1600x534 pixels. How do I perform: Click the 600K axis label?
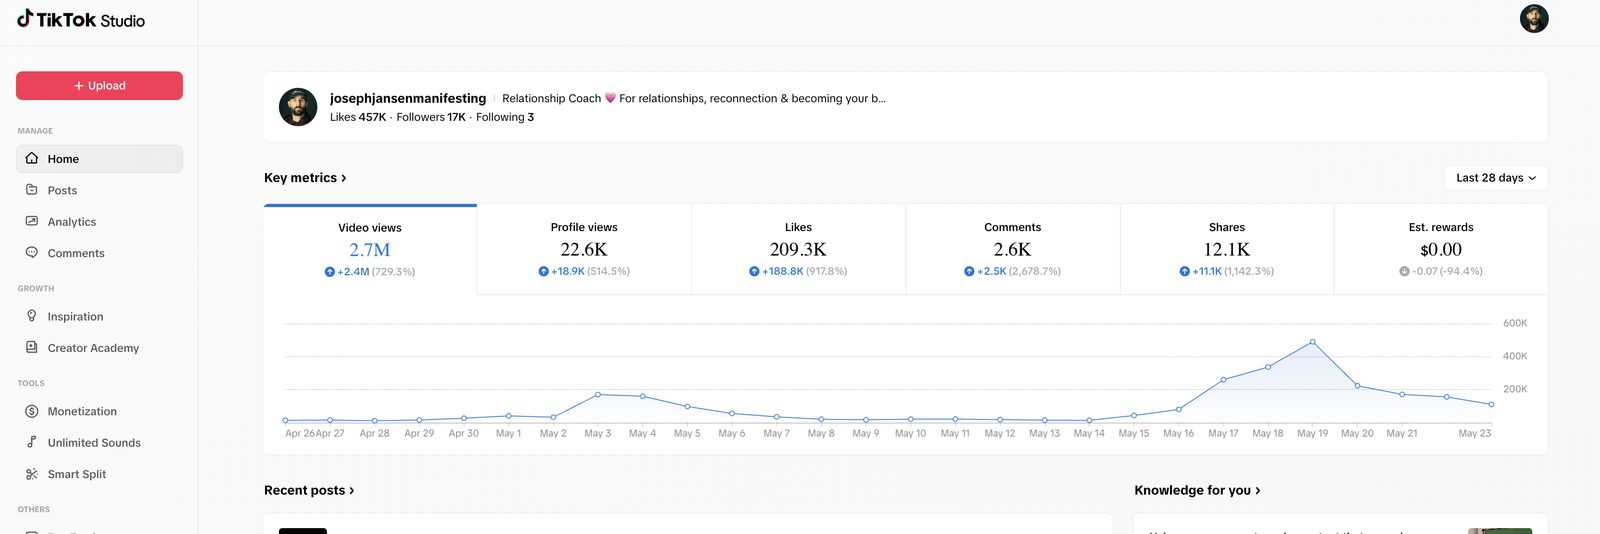click(1515, 323)
